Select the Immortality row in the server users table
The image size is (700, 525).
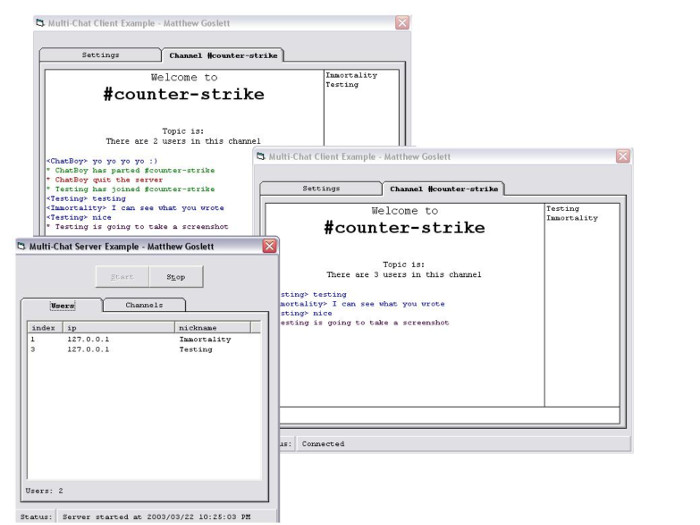tap(204, 339)
